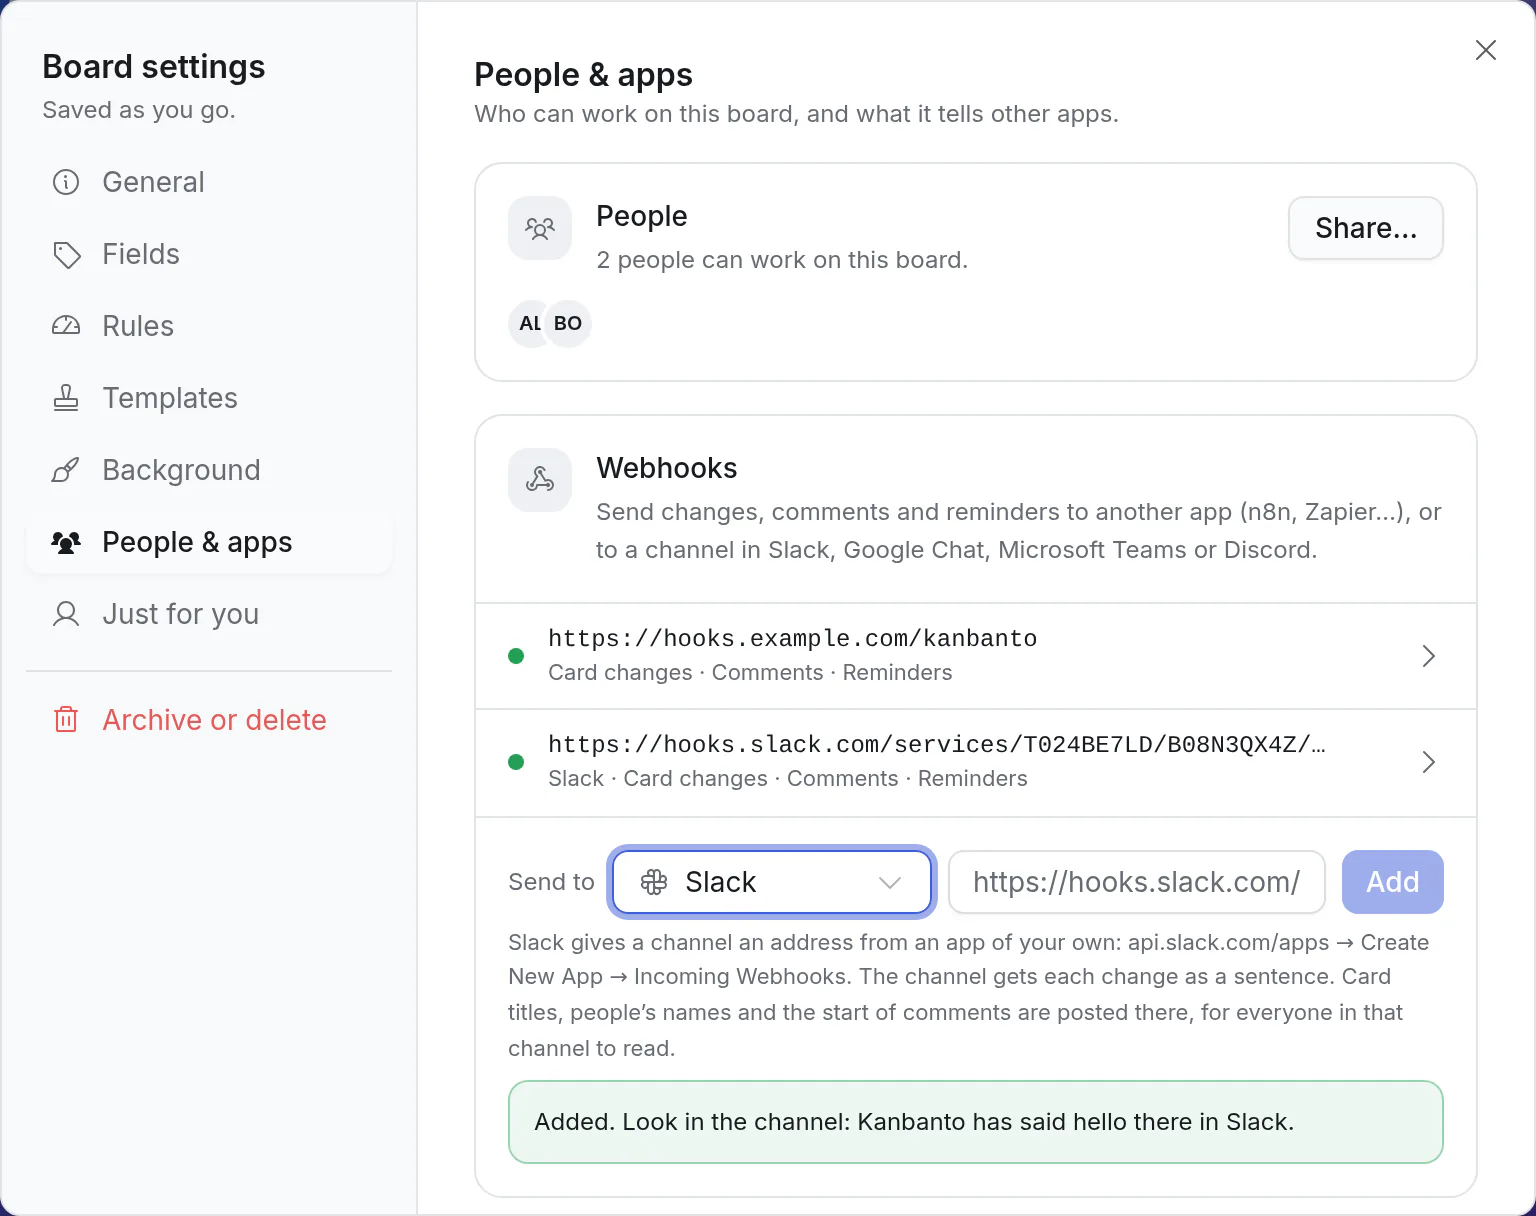Click "Slack · Card changes · Comments · Reminders" text

(788, 779)
